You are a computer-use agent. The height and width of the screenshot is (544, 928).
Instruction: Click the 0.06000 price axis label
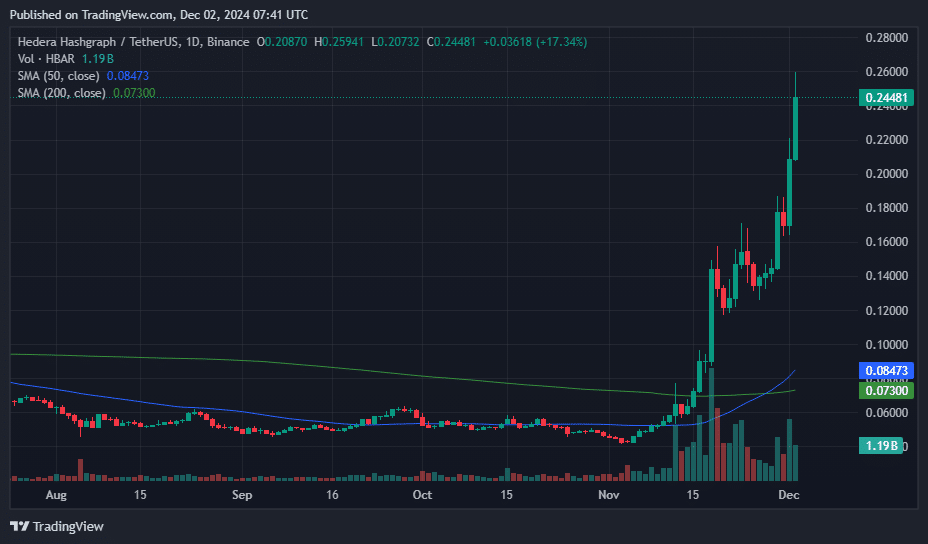[887, 413]
